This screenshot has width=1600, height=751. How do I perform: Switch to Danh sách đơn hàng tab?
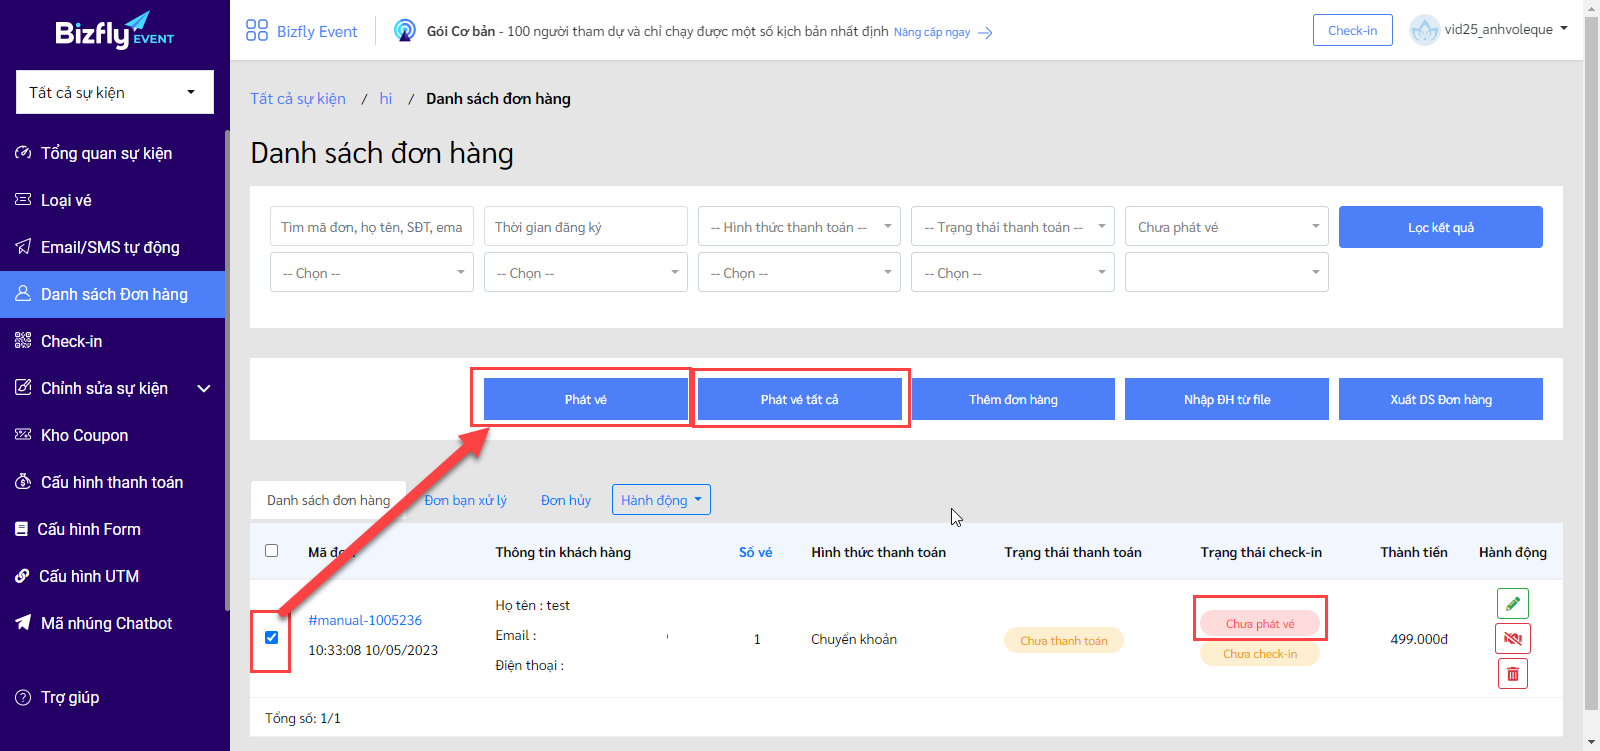329,500
